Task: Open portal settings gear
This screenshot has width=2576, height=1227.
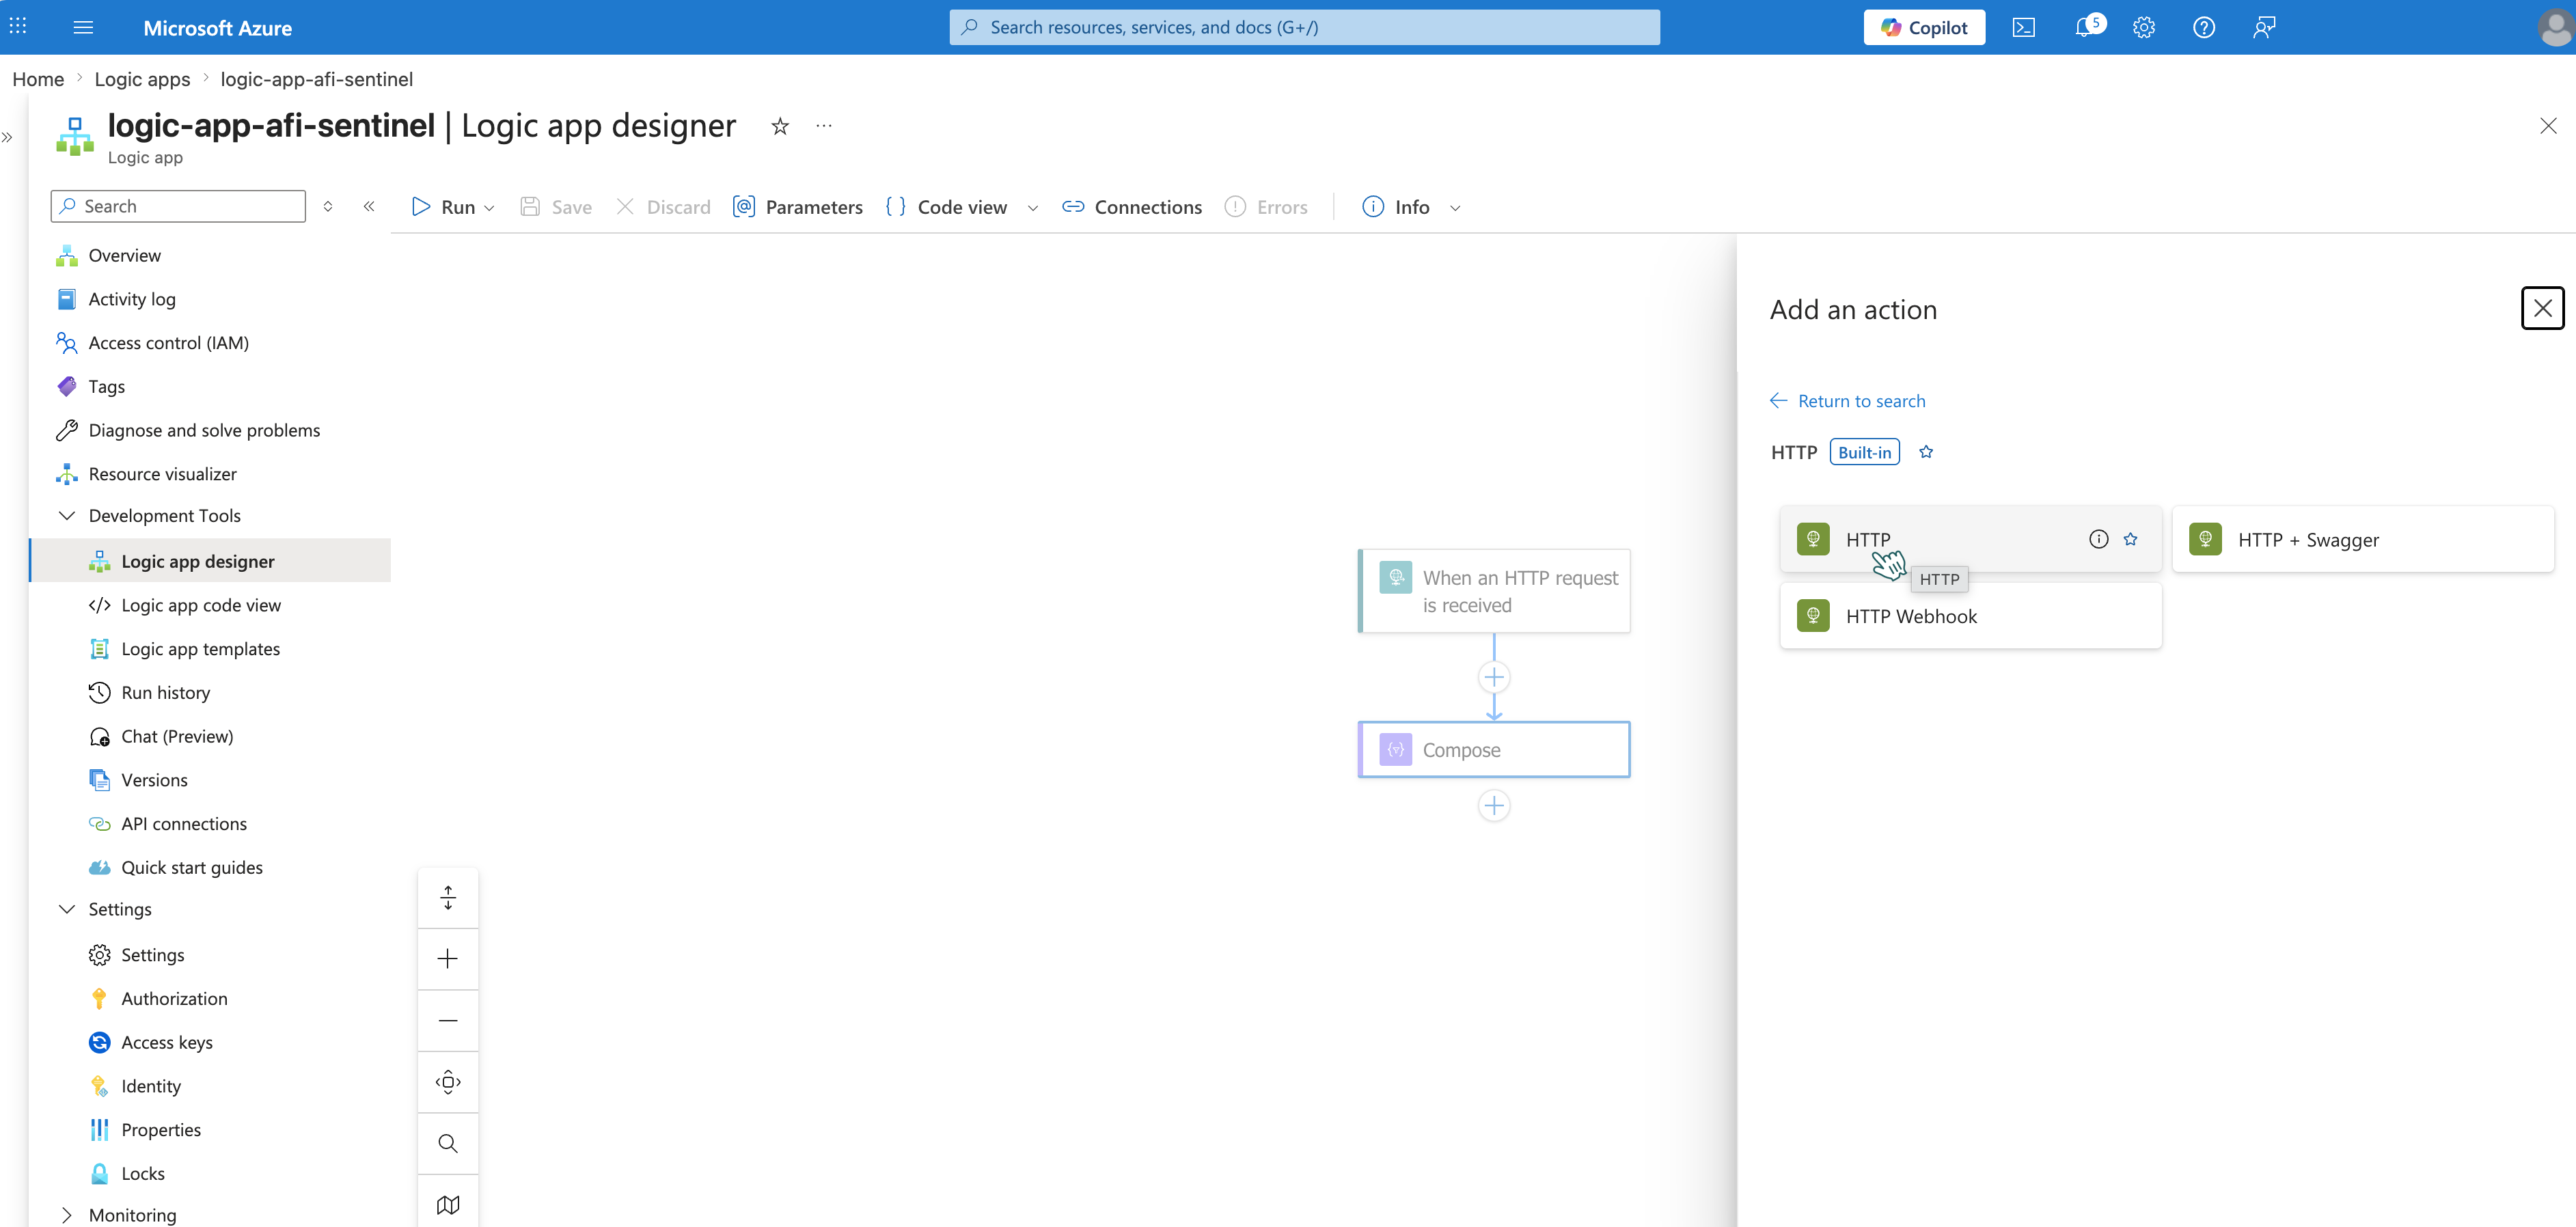Action: coord(2143,27)
